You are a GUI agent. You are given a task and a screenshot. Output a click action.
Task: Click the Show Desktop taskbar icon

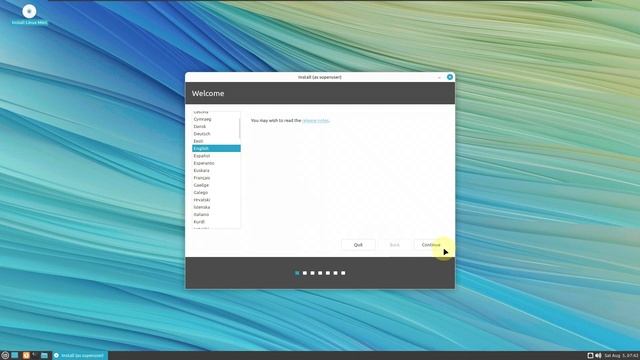click(15, 356)
